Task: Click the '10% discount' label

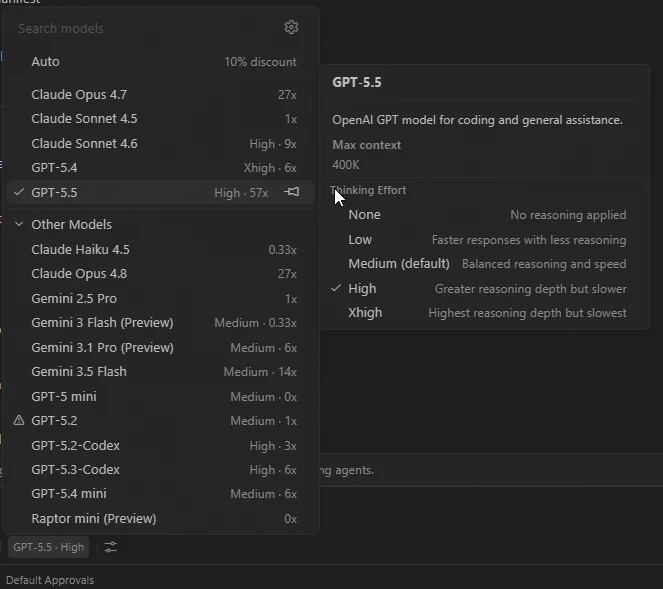Action: click(260, 62)
